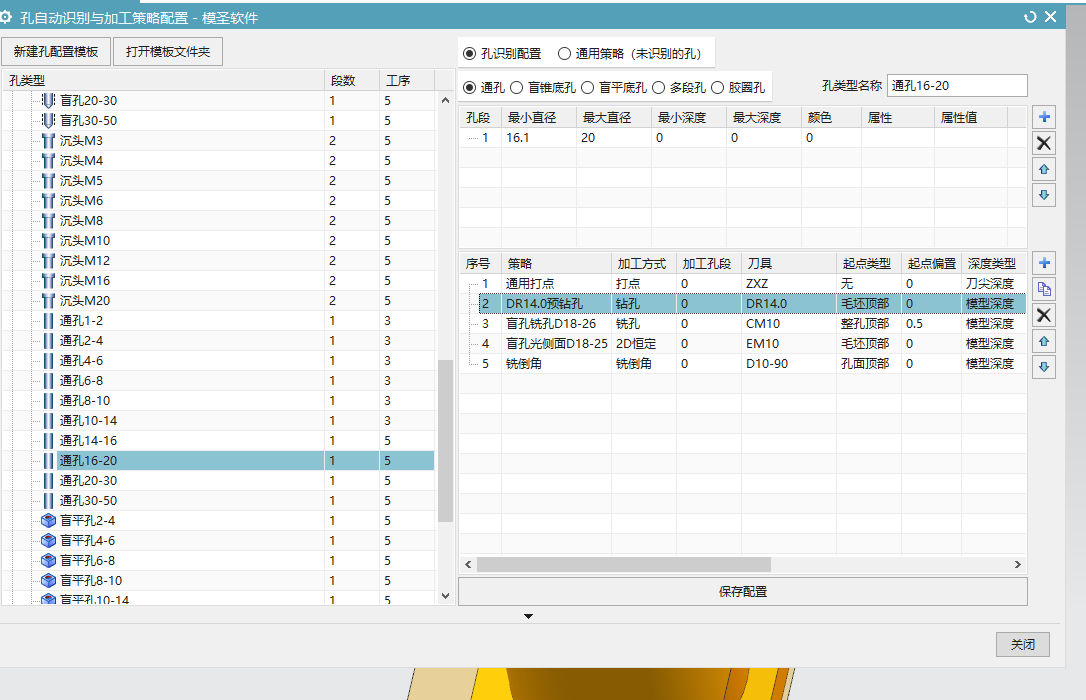Choose the 盲平底孔 hole type radio
Viewport: 1086px width, 700px height.
tap(587, 87)
